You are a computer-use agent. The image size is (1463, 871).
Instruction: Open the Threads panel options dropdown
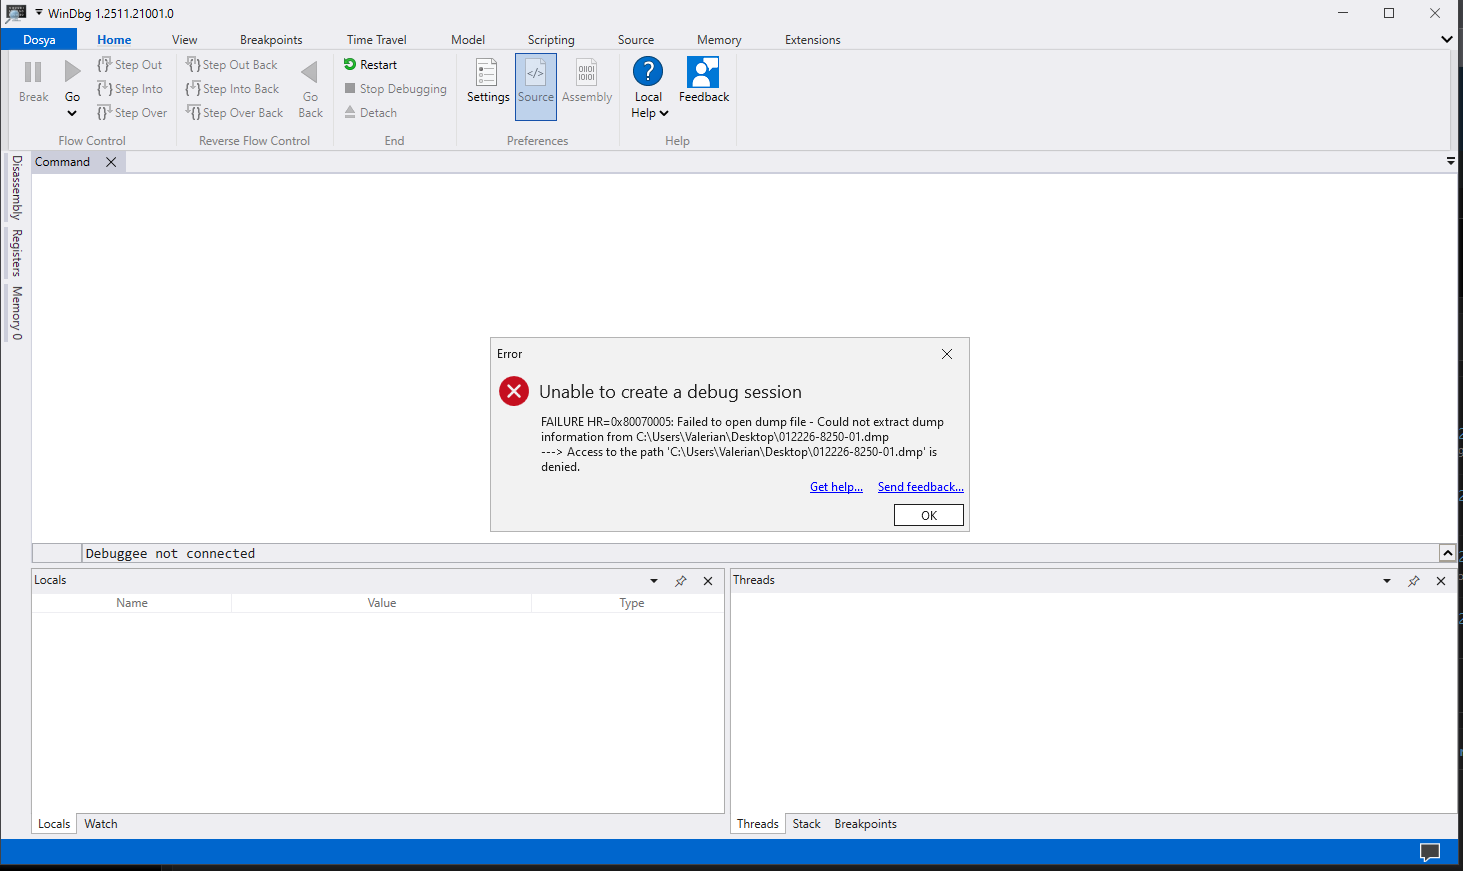coord(1387,581)
